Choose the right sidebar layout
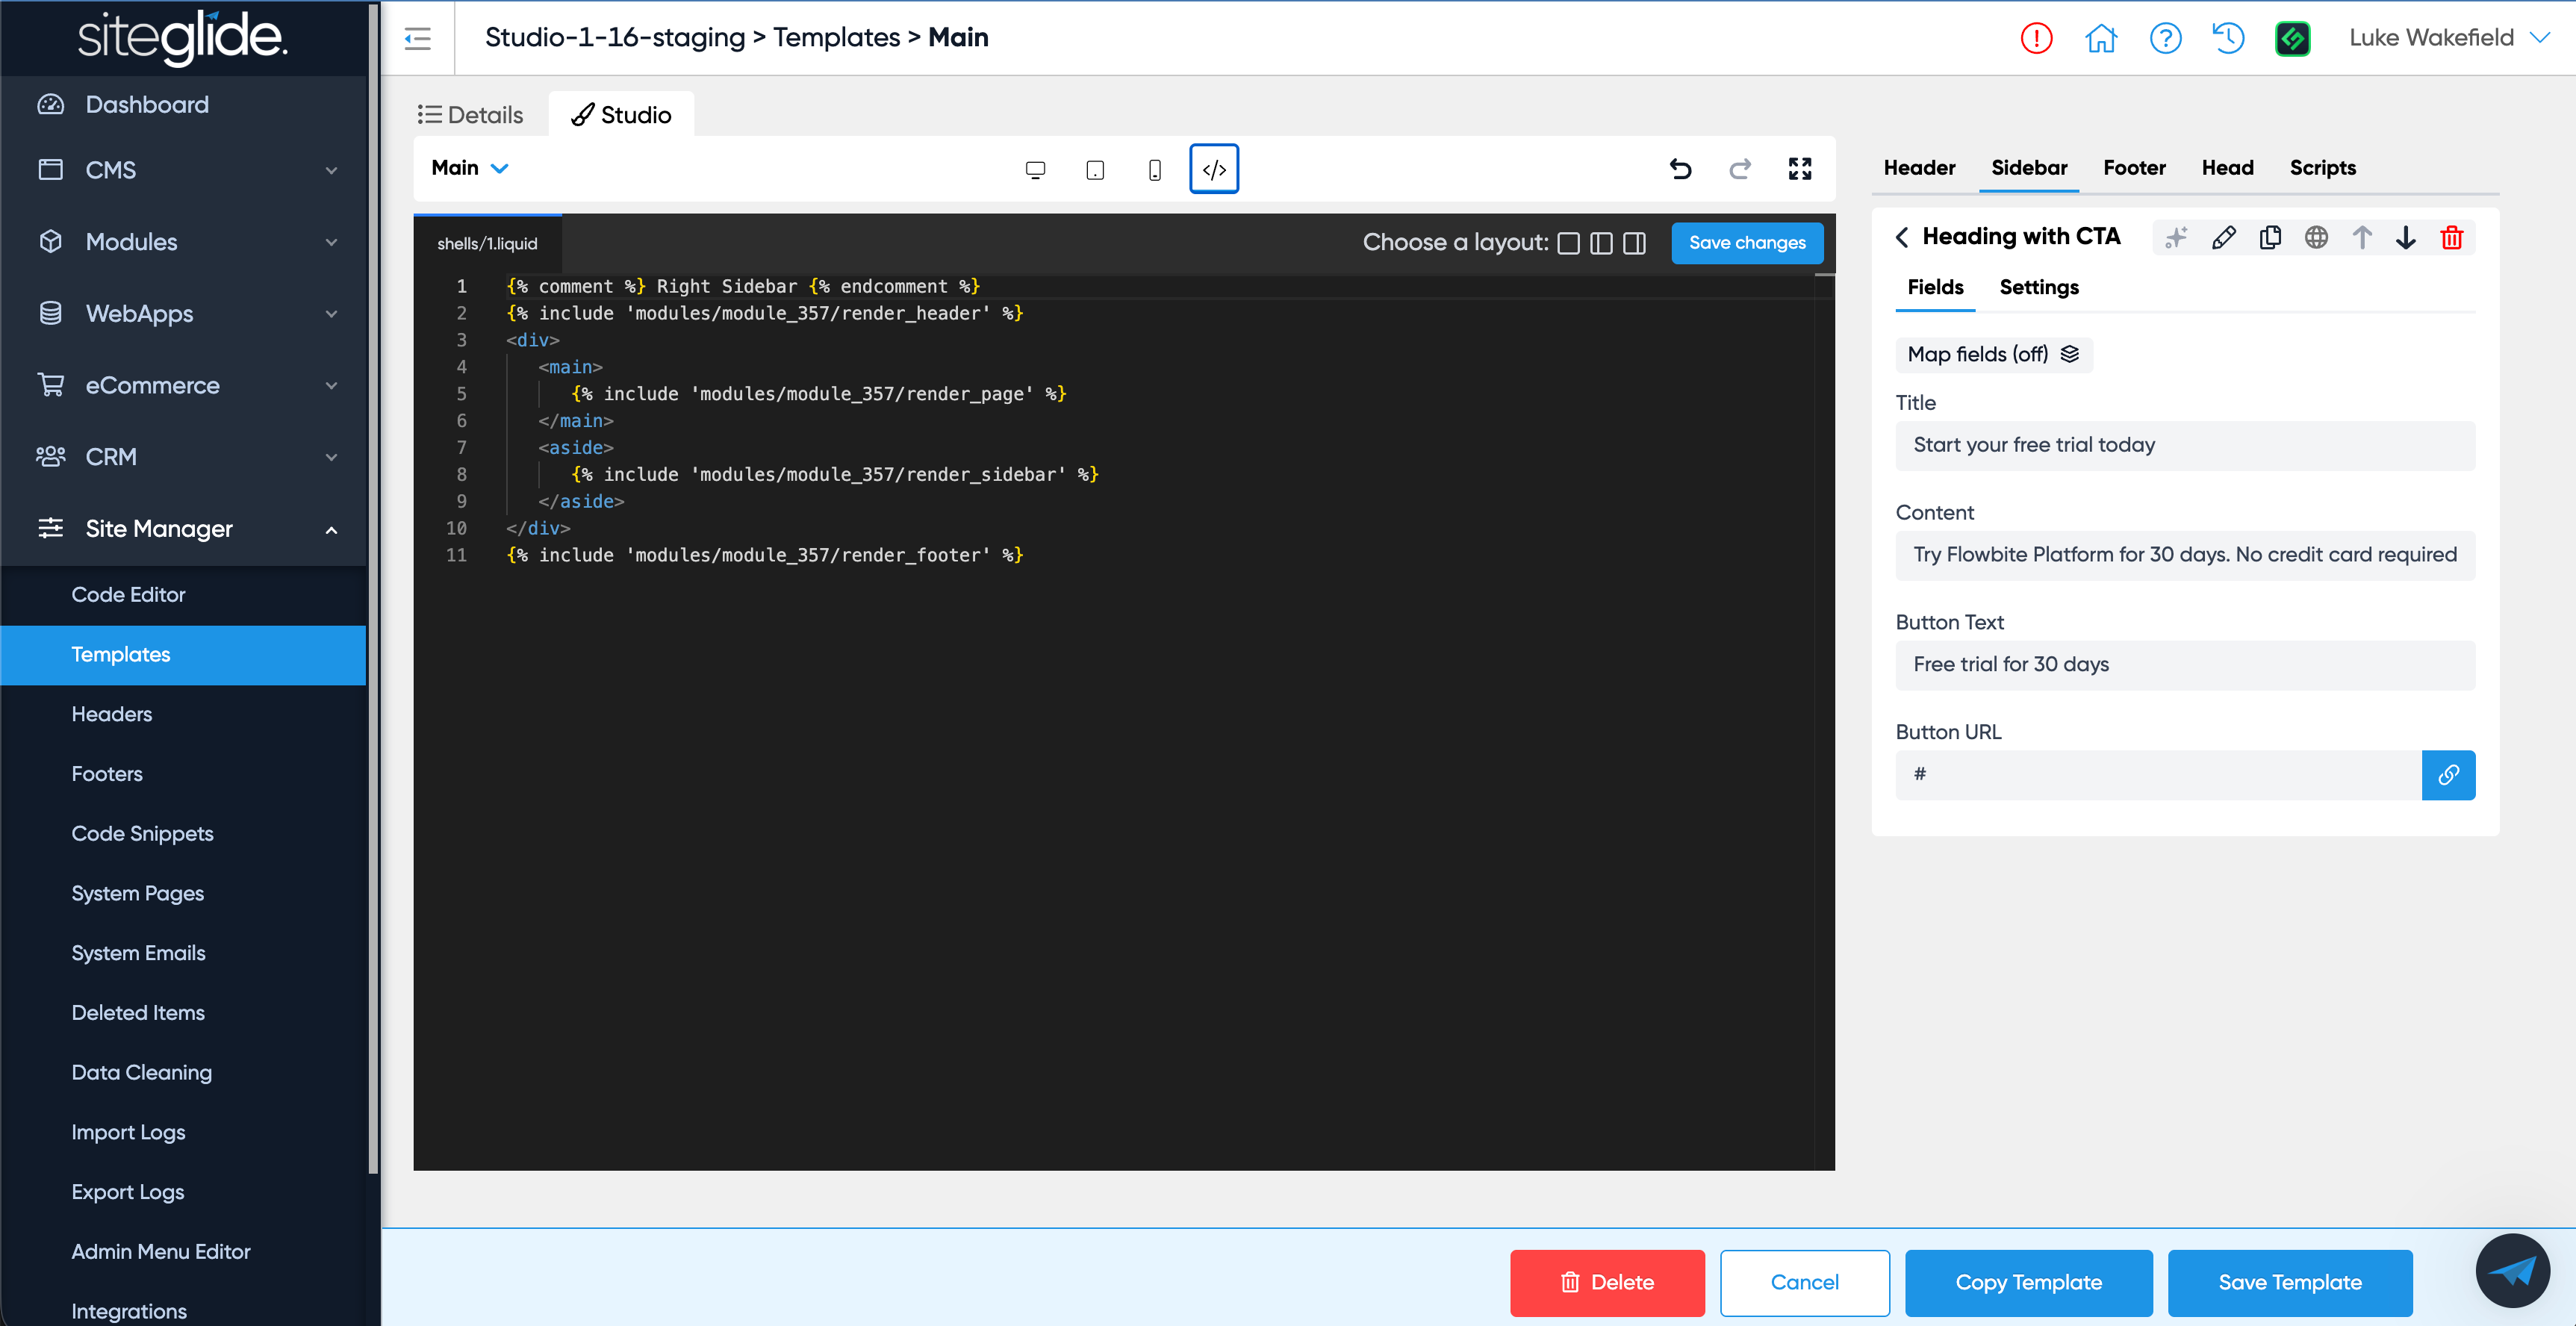This screenshot has height=1326, width=2576. [1634, 243]
